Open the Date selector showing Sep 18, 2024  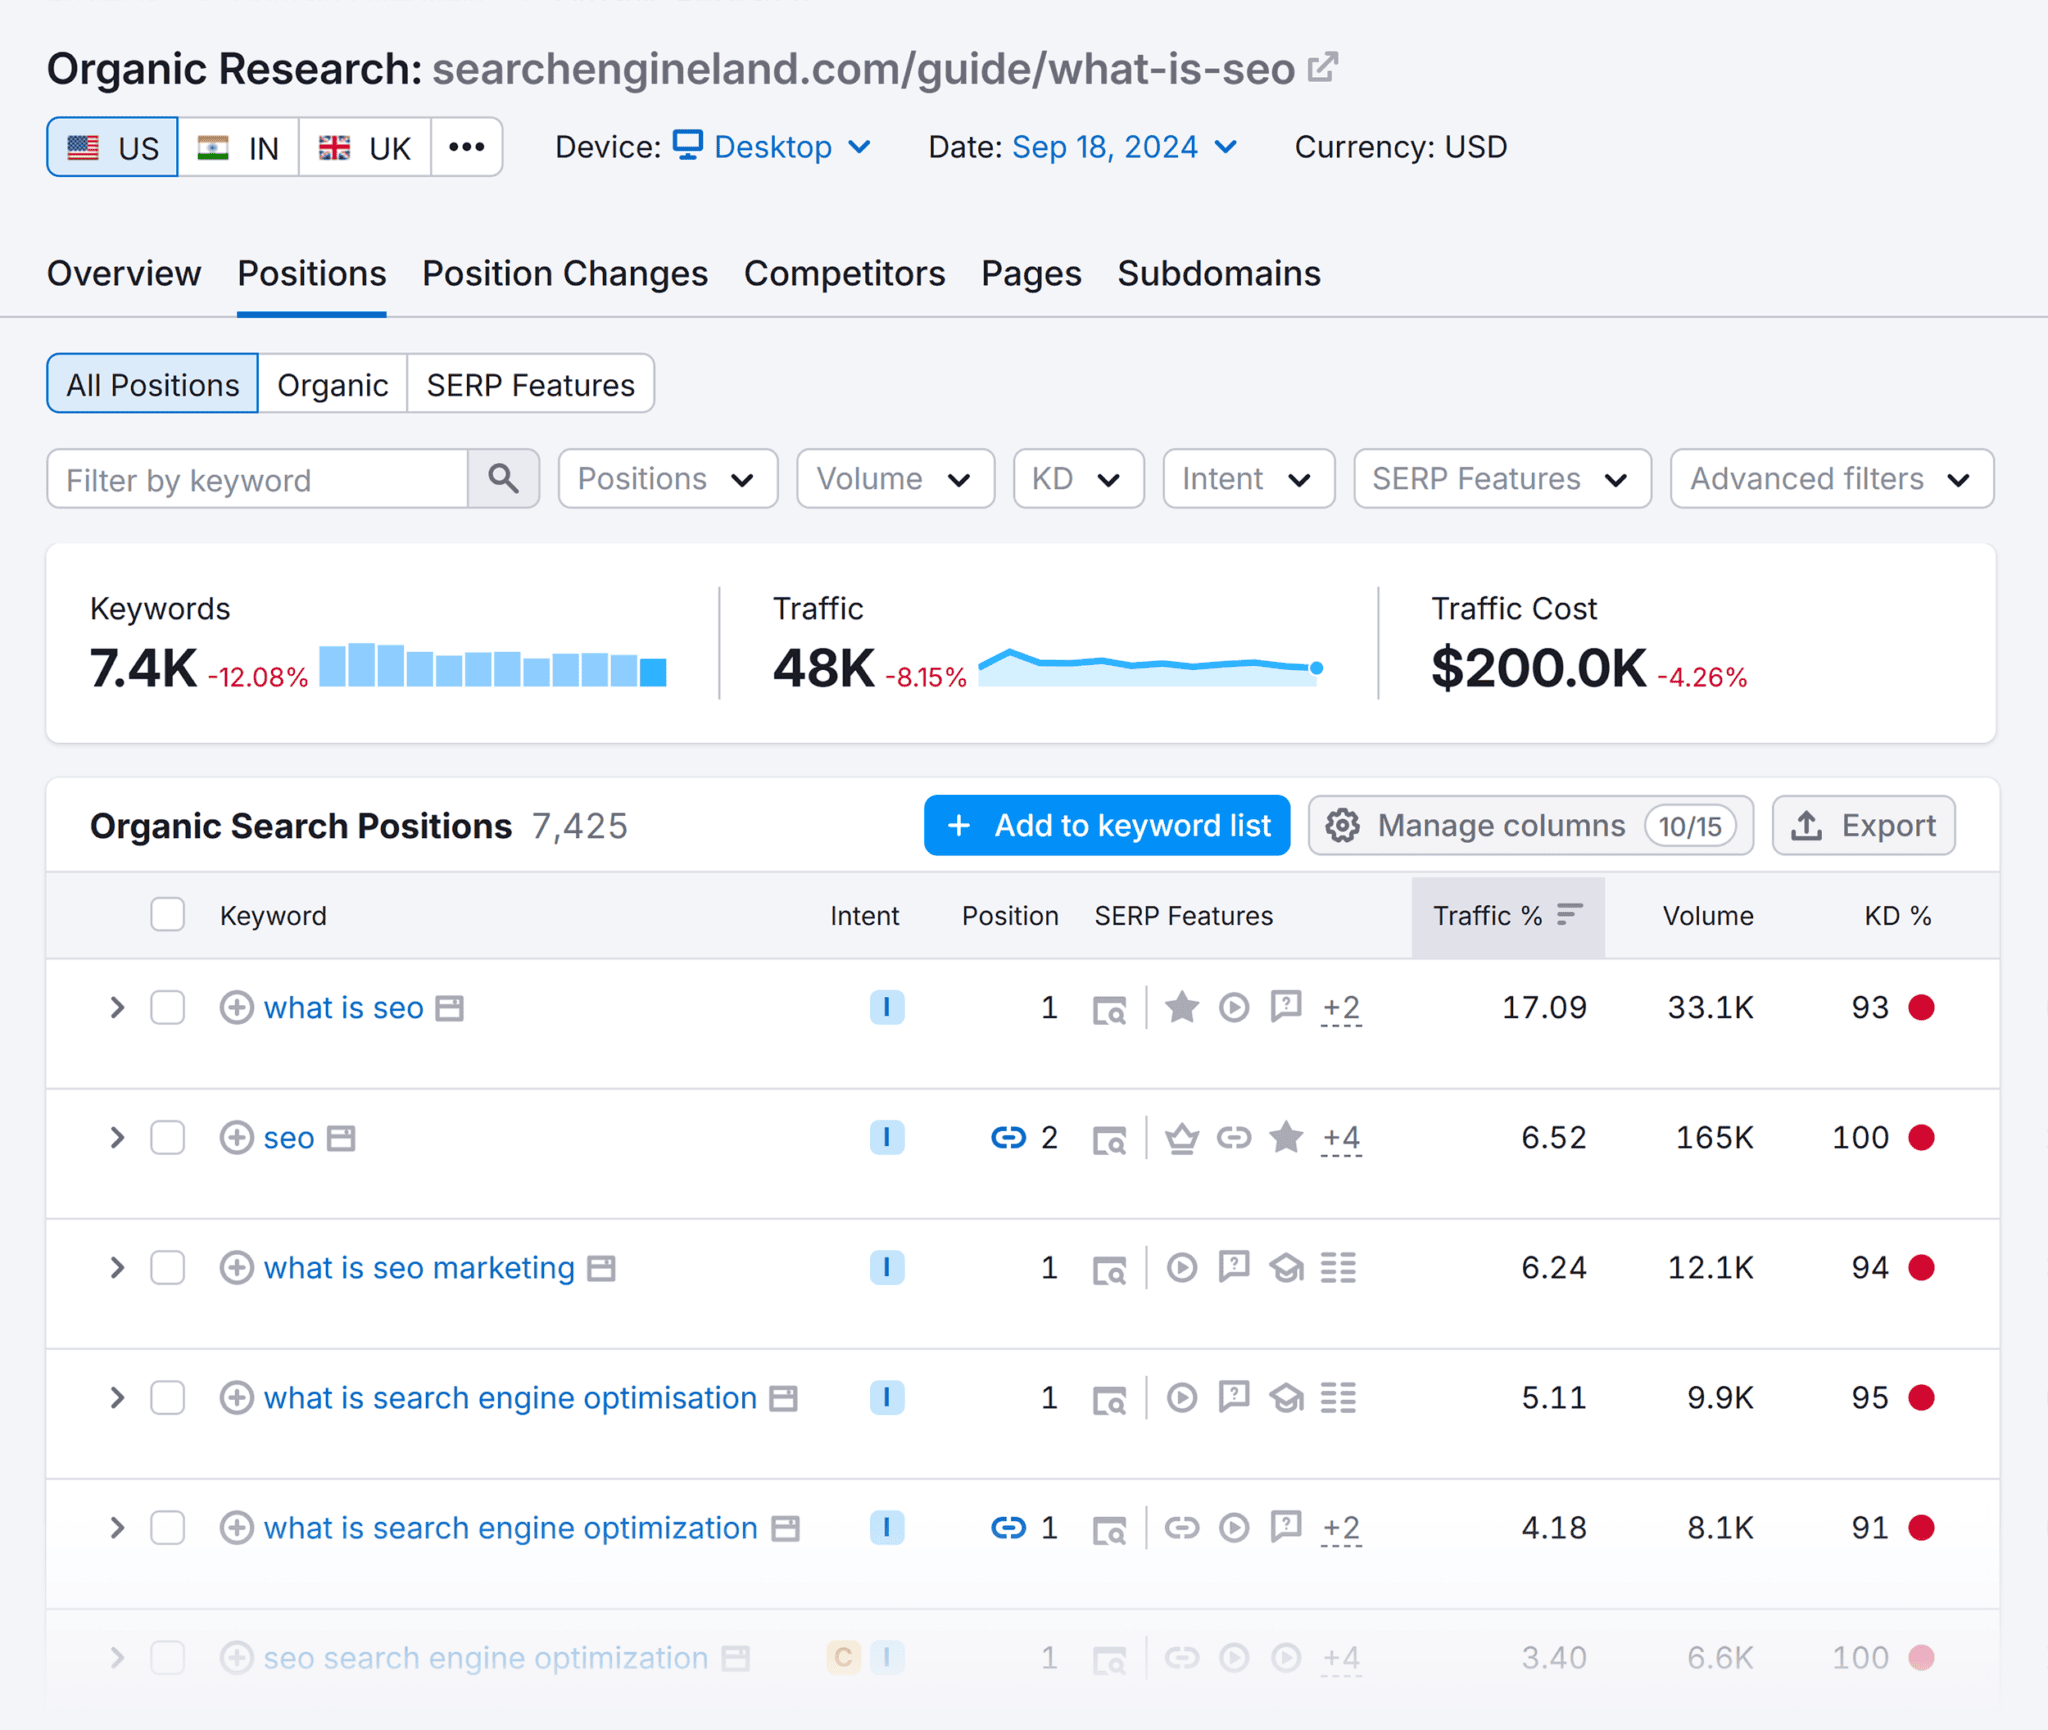(1105, 146)
